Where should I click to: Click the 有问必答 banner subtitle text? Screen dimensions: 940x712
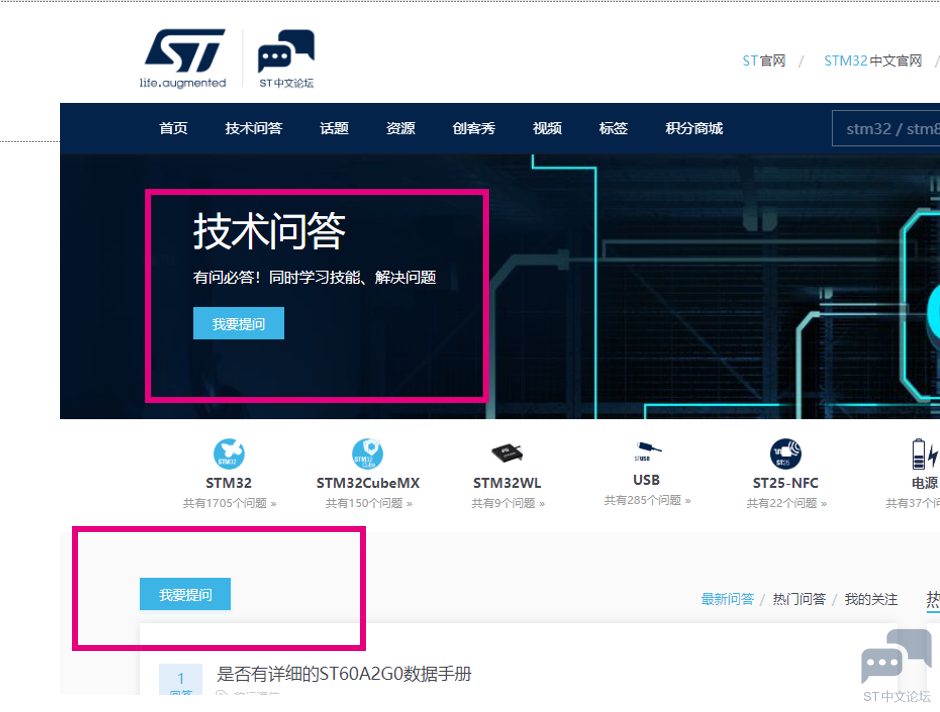[314, 277]
